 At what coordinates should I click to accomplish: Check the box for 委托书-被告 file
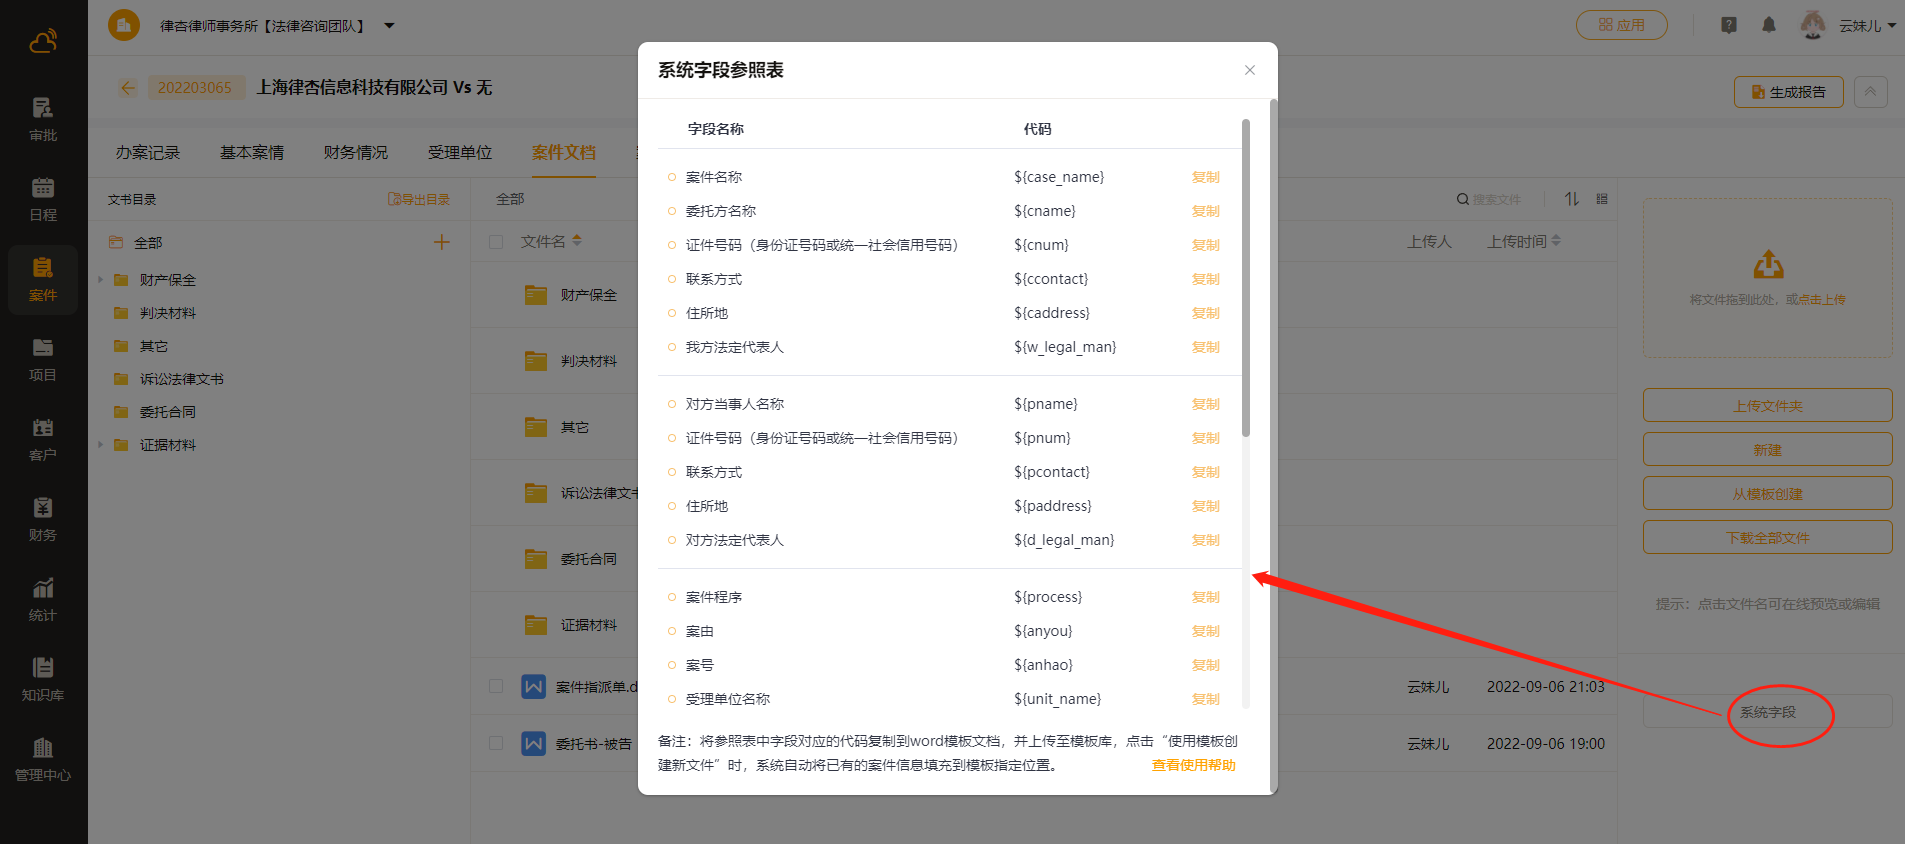(x=496, y=743)
